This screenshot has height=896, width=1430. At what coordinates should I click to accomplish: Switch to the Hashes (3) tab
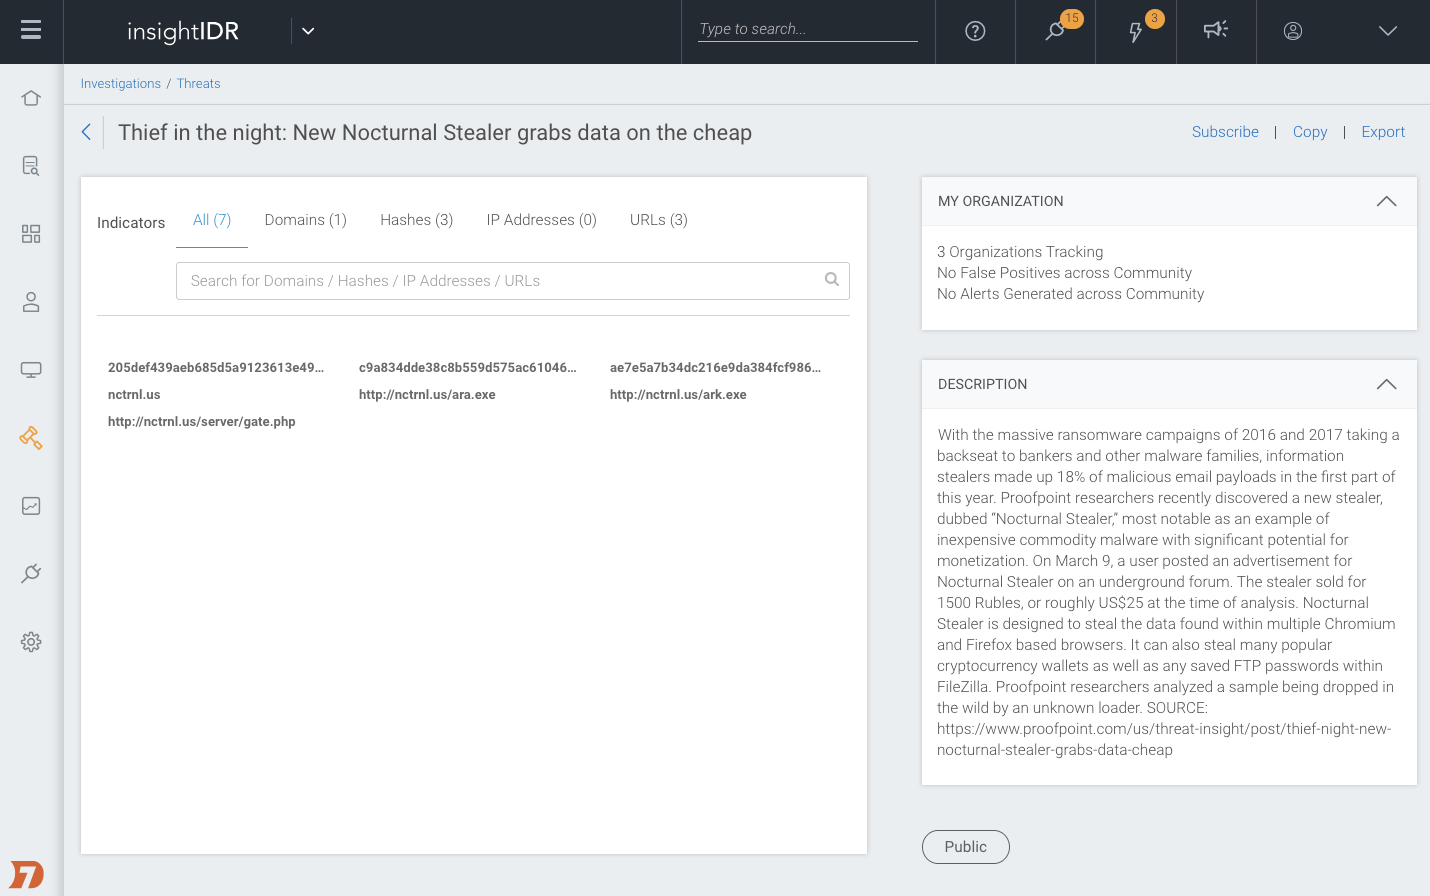tap(416, 220)
